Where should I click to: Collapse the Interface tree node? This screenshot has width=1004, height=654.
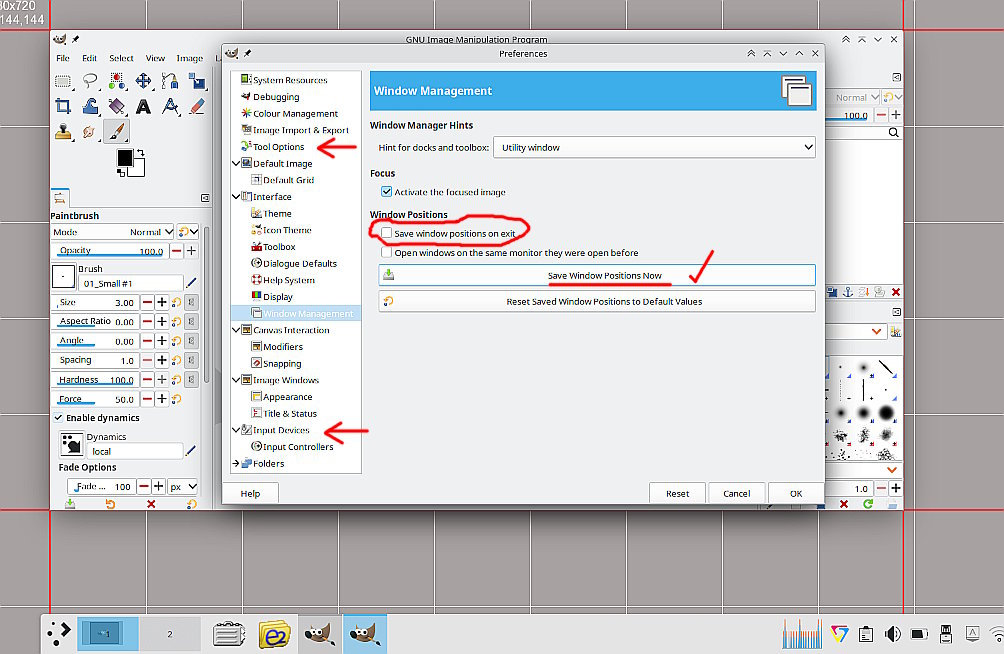coord(236,197)
